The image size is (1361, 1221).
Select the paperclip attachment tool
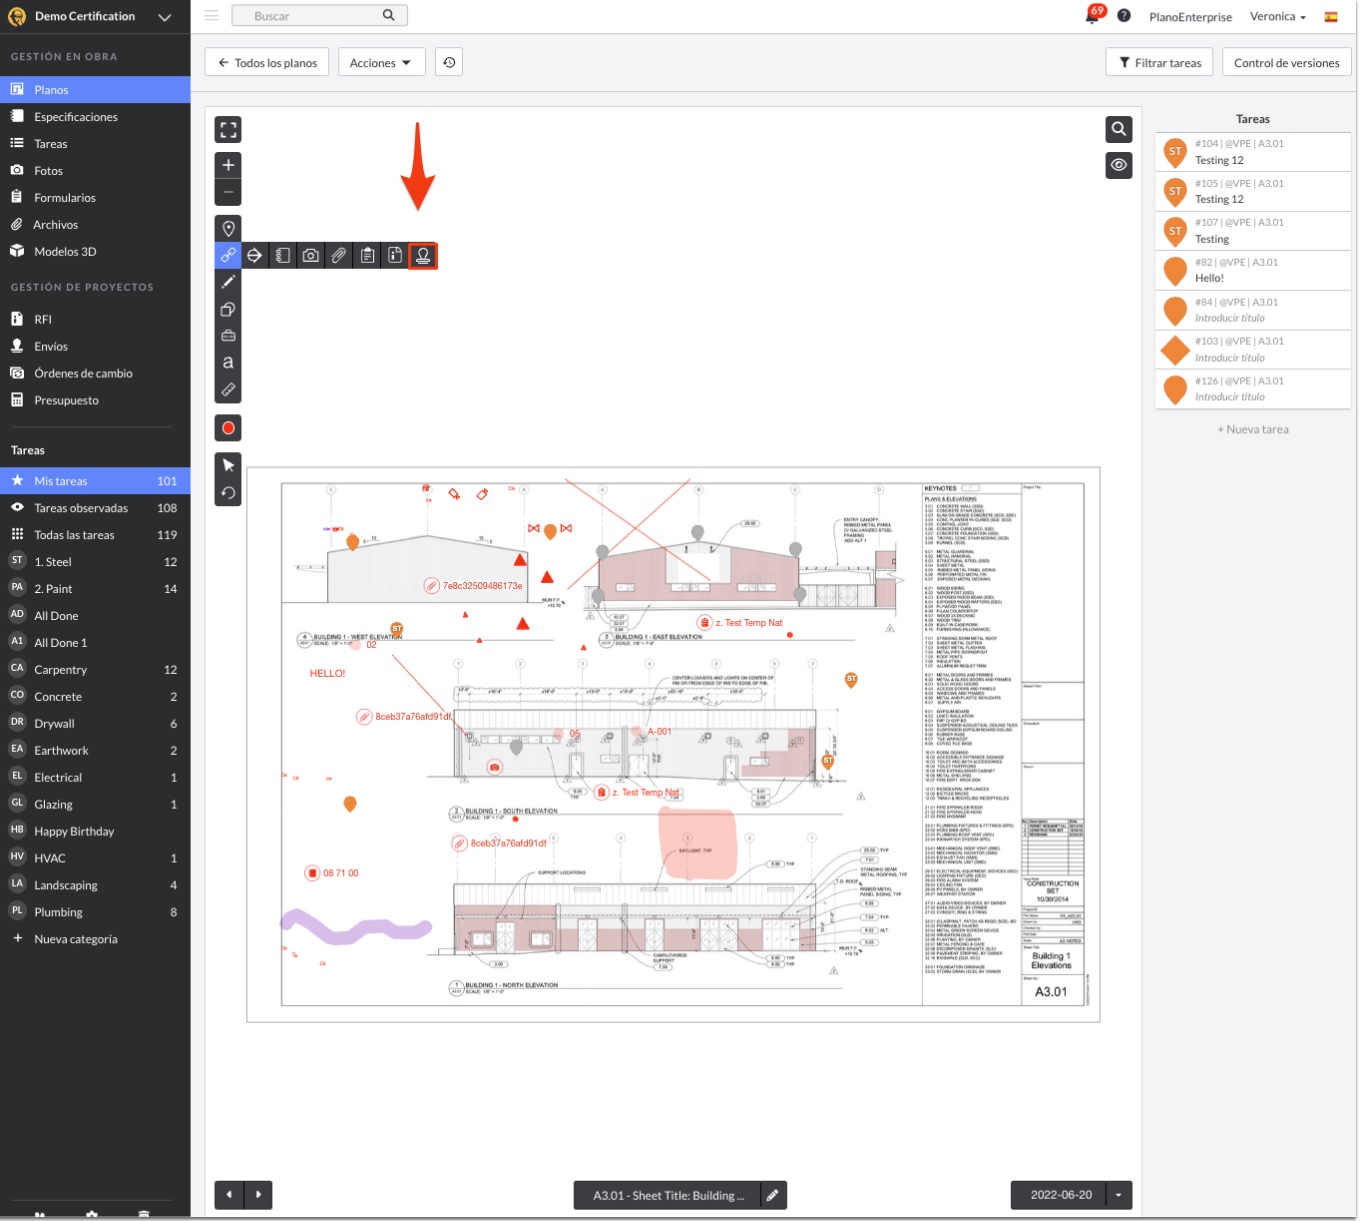pos(339,256)
